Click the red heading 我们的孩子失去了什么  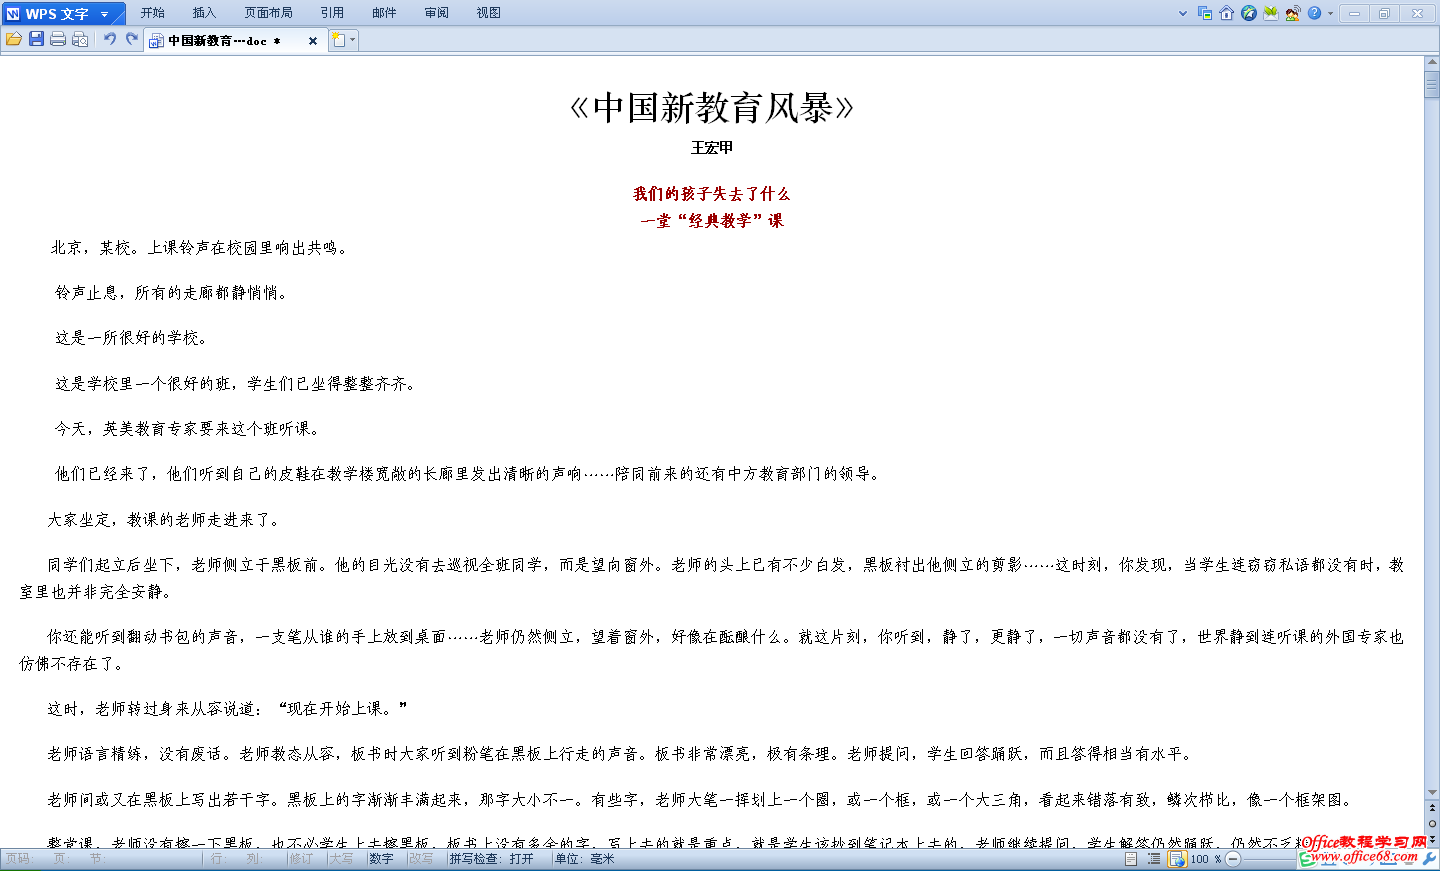click(x=711, y=194)
